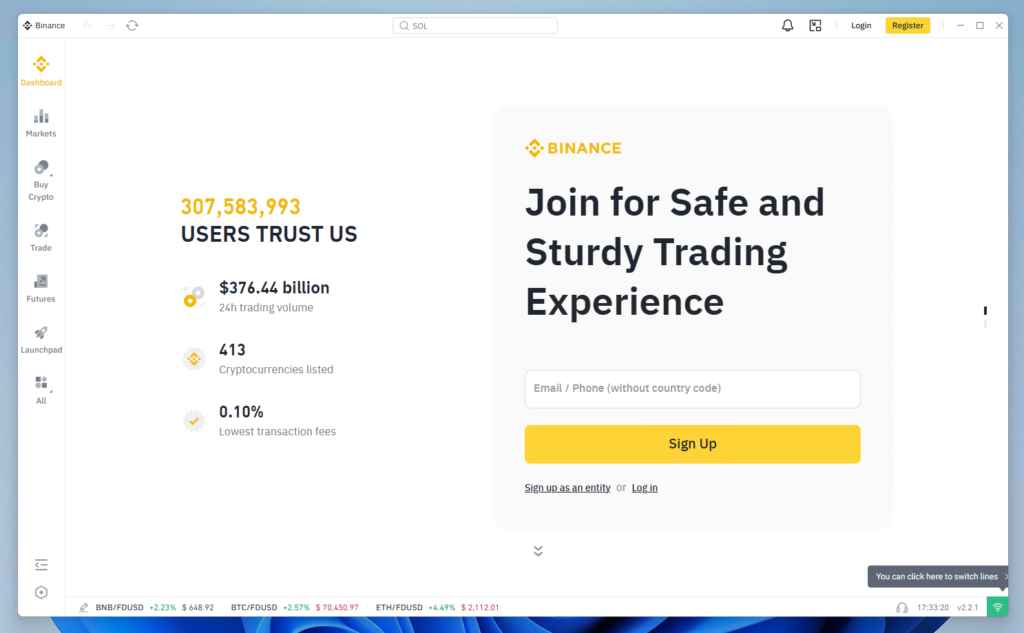
Task: Click the refresh page icon
Action: [132, 26]
